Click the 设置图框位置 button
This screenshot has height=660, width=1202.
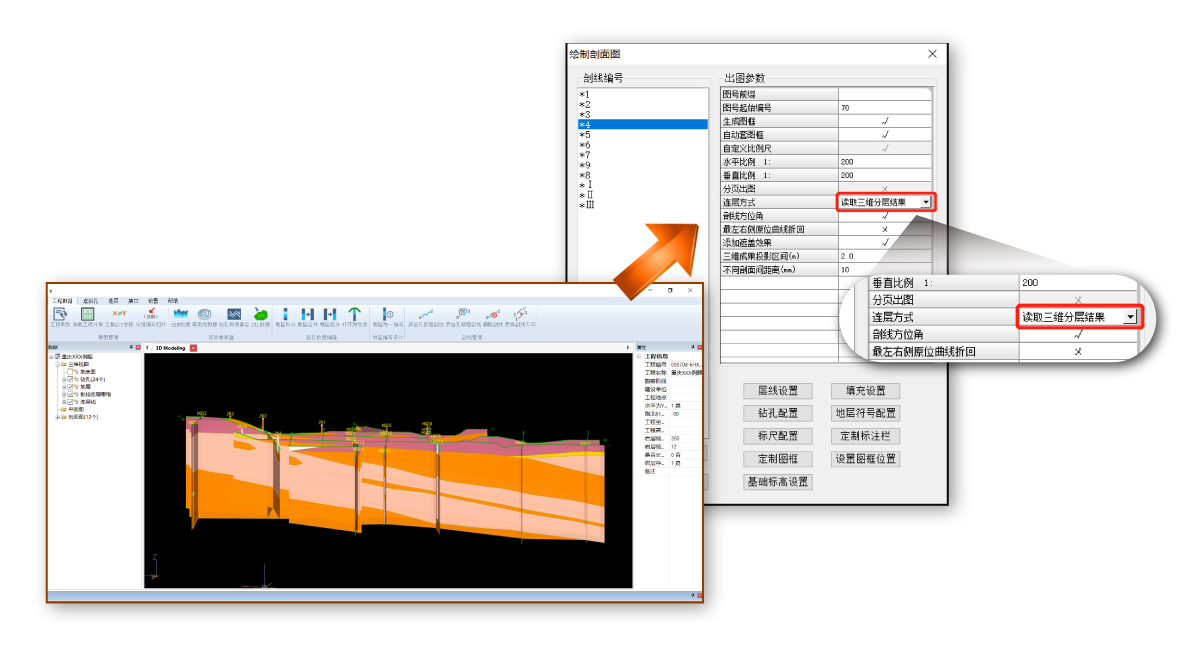pos(865,459)
